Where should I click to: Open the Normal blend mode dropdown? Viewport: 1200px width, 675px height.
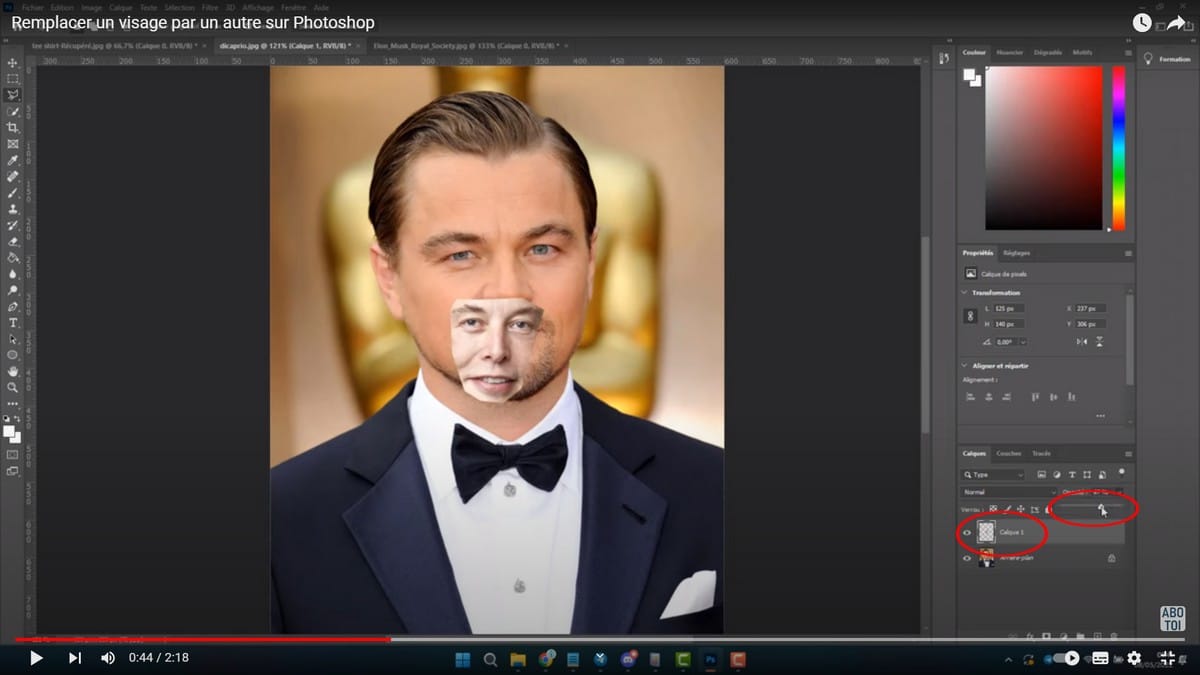click(1005, 492)
